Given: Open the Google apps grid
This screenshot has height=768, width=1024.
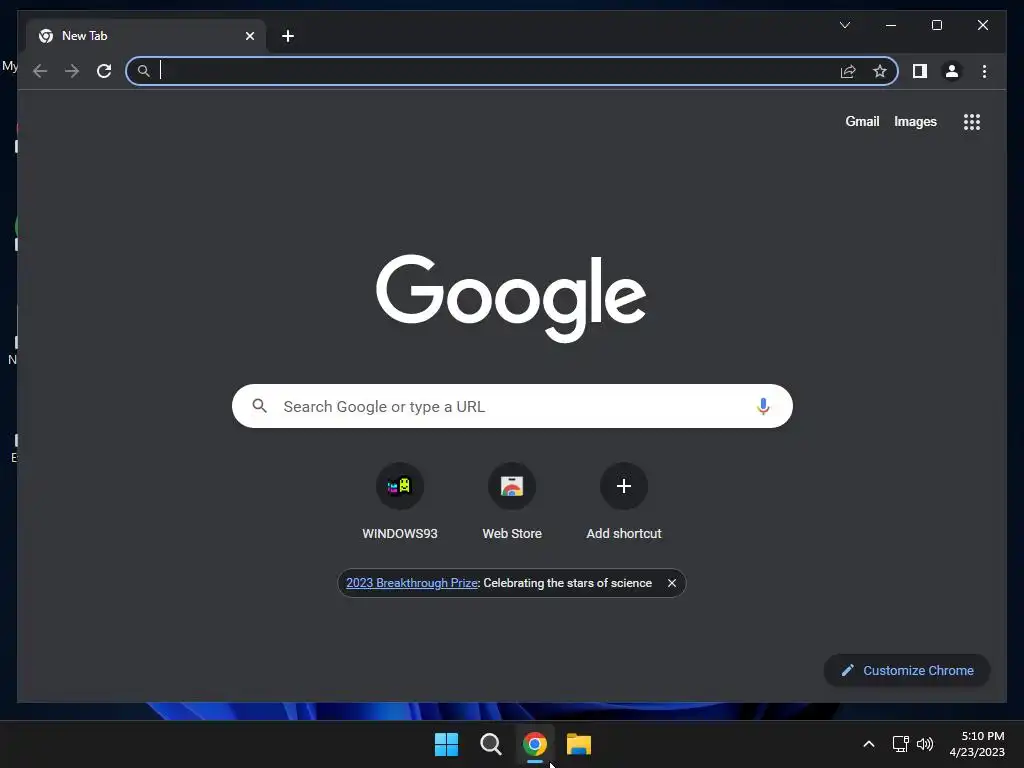Looking at the screenshot, I should coord(972,121).
